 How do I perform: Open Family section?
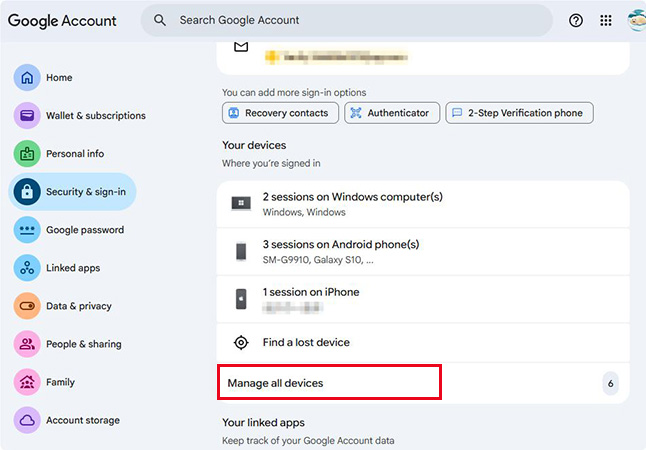tap(60, 382)
